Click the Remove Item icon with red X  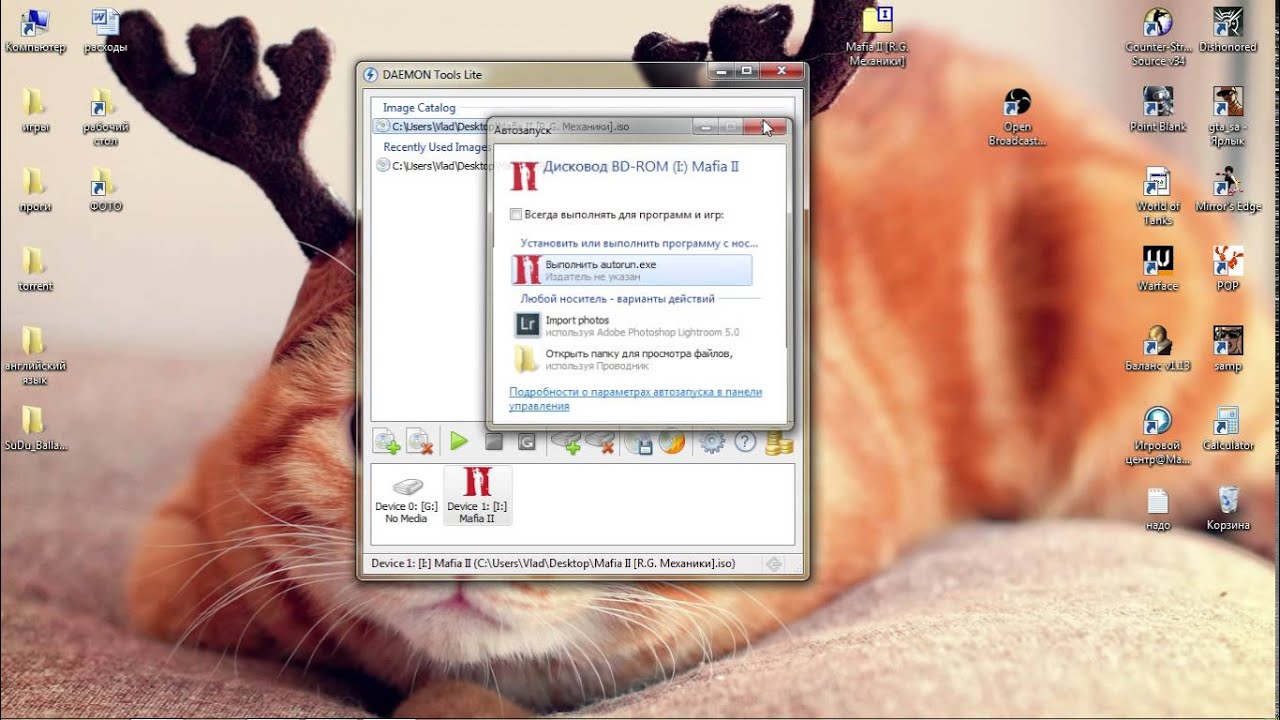pos(420,442)
